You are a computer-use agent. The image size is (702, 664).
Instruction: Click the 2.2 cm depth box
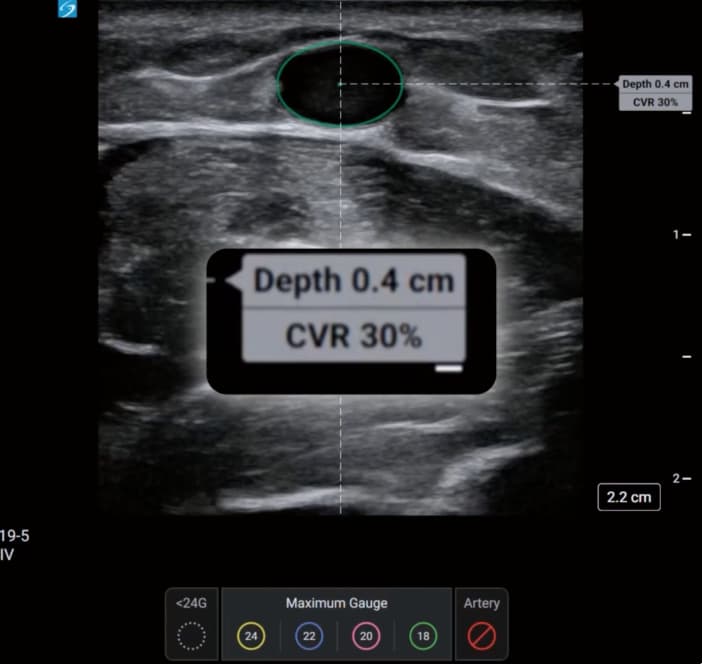[x=628, y=497]
